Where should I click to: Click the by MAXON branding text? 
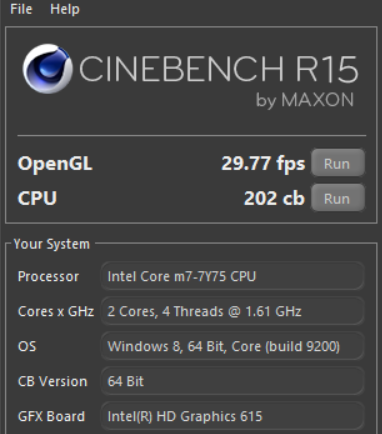pyautogui.click(x=305, y=100)
